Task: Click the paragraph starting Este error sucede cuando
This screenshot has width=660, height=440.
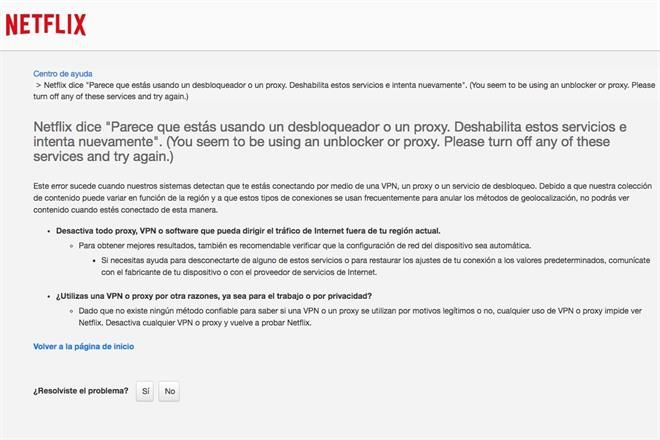Action: point(343,197)
